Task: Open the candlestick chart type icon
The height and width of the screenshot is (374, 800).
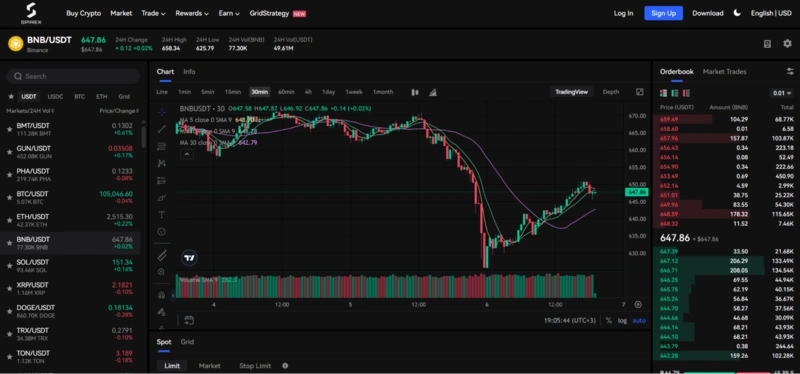Action: pos(415,92)
